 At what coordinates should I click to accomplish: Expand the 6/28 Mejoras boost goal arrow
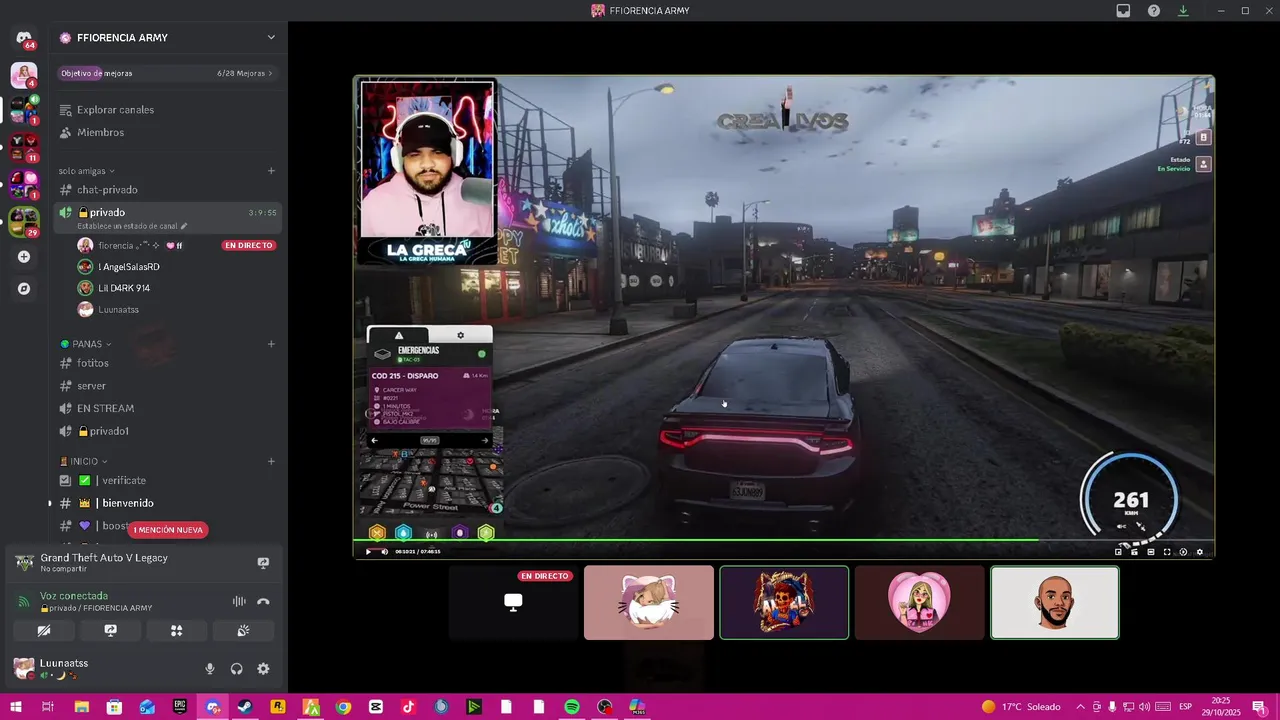coord(270,74)
